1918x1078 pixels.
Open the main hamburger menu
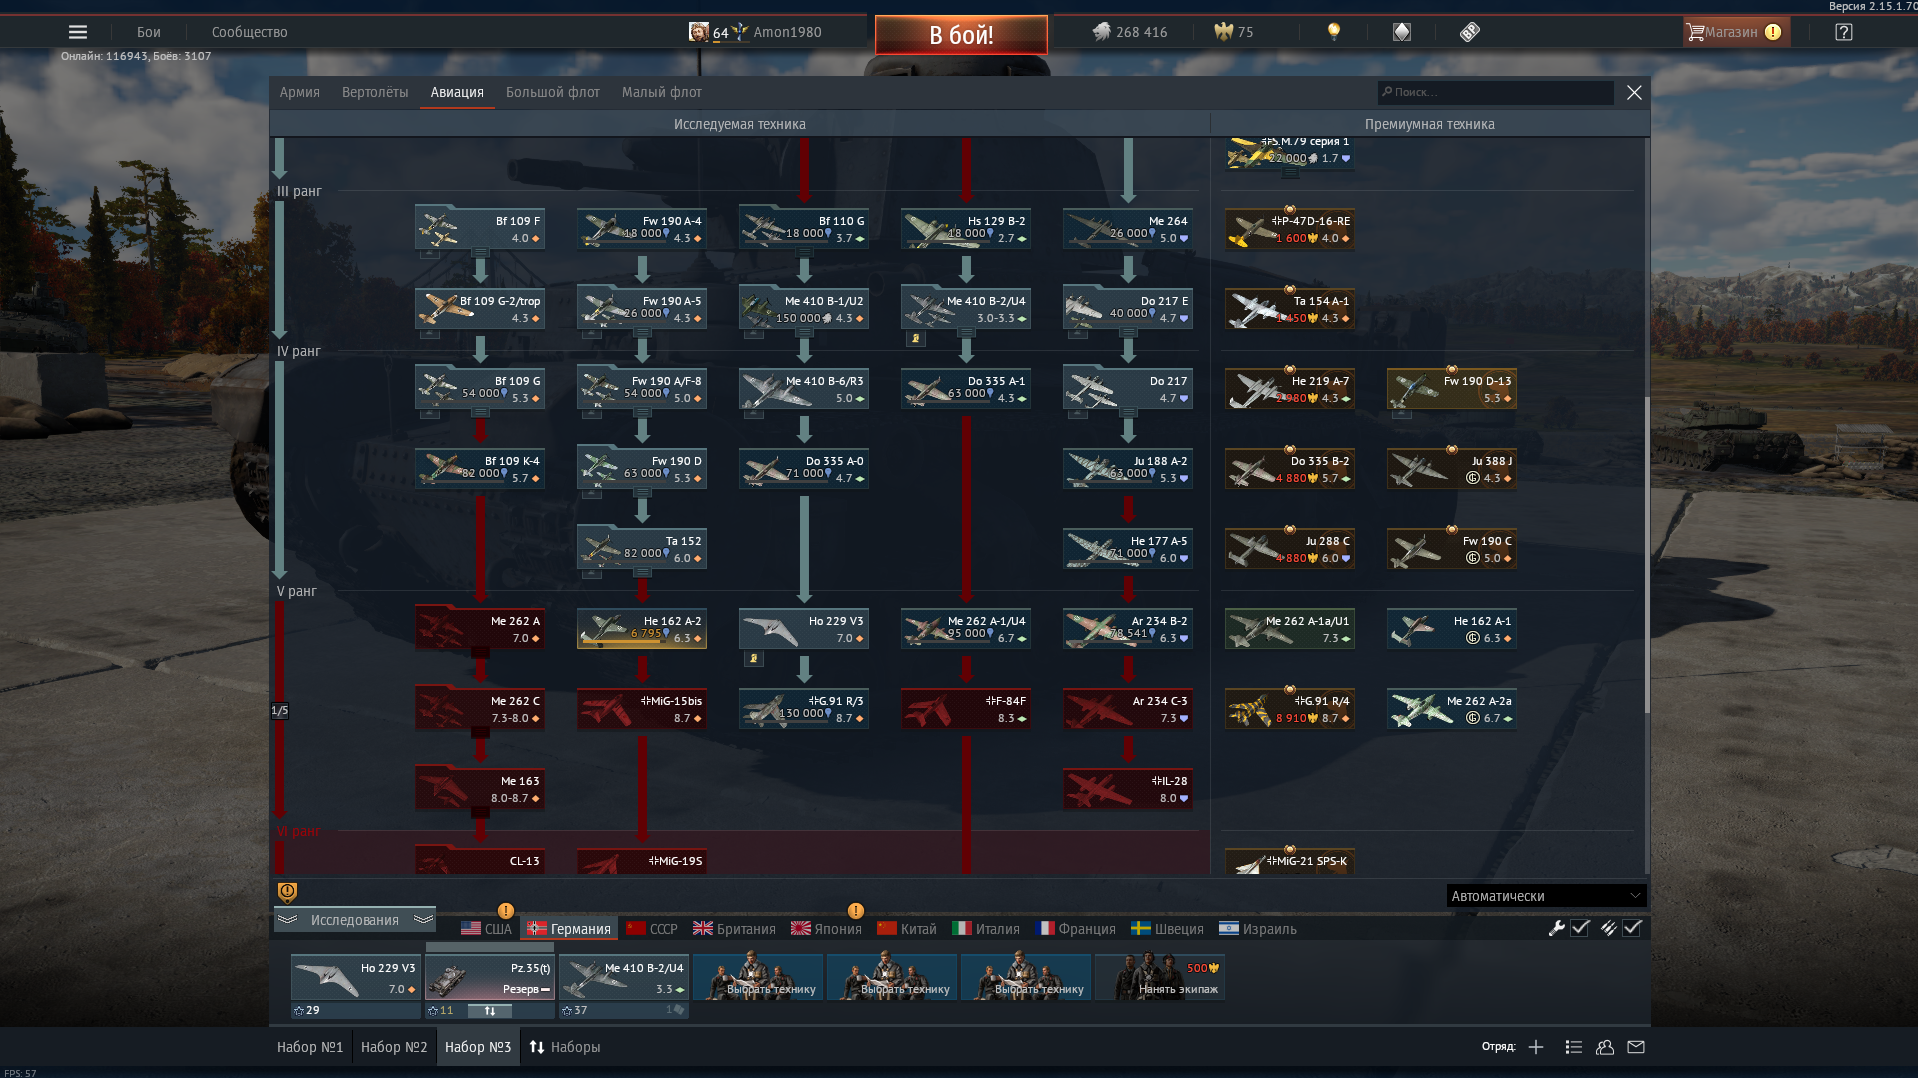coord(78,32)
